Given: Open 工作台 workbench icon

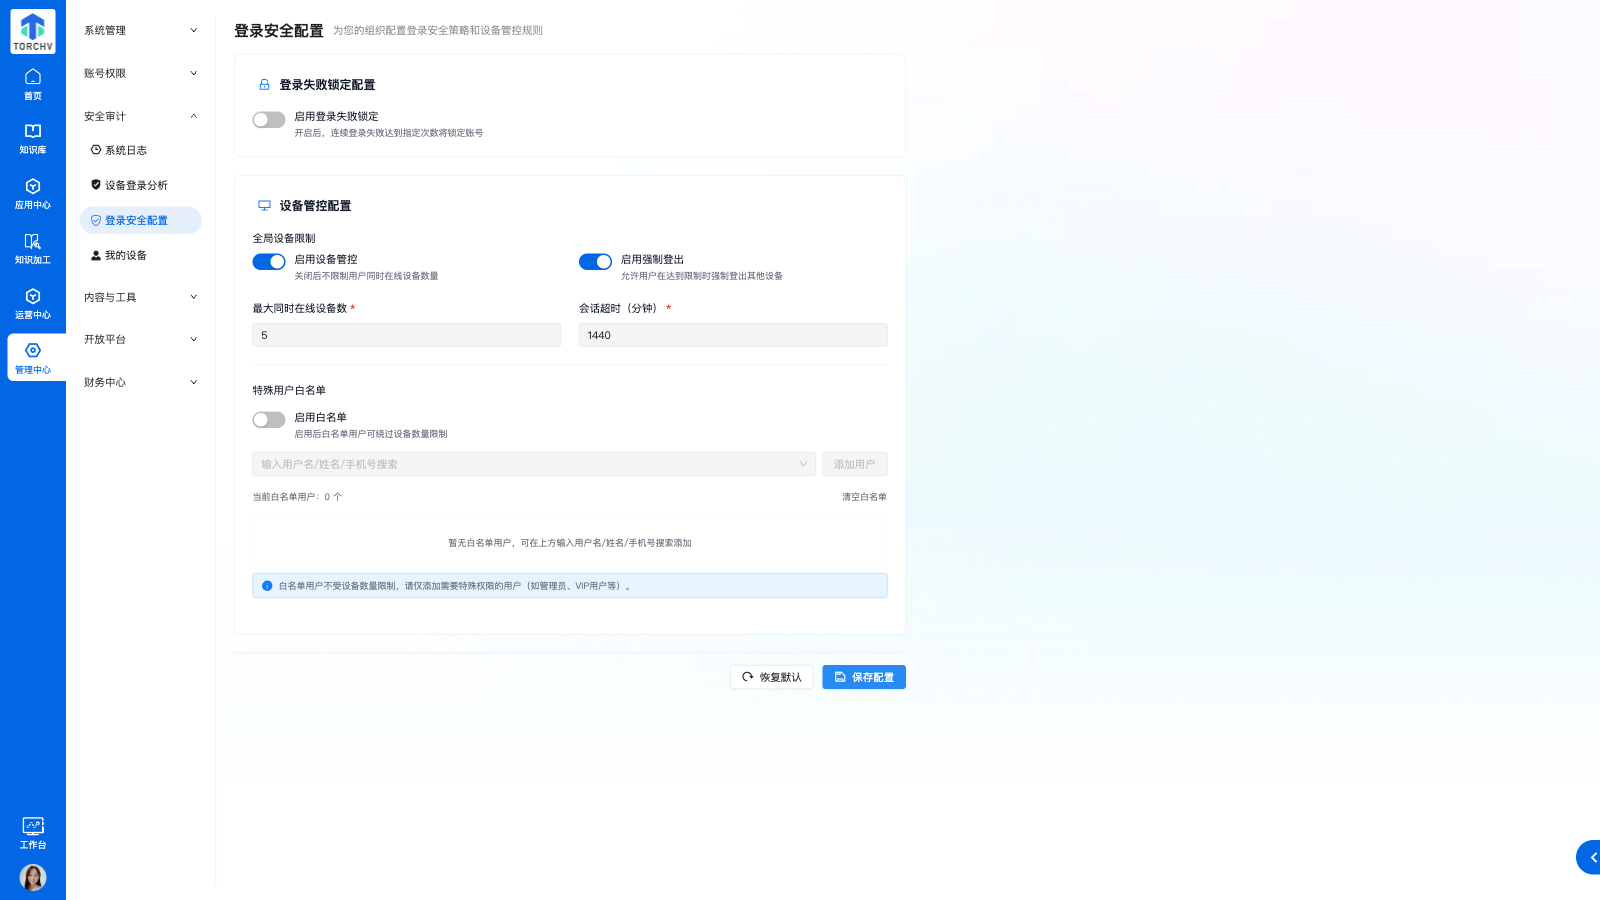Looking at the screenshot, I should point(33,832).
